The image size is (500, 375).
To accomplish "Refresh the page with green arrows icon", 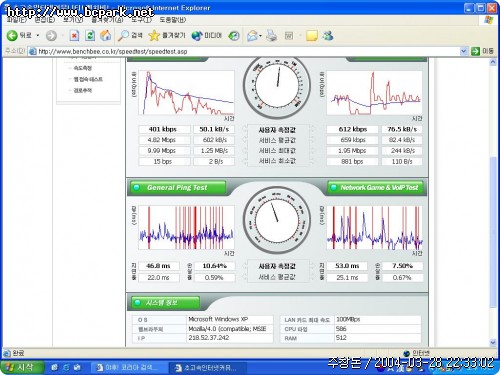I will (x=90, y=36).
